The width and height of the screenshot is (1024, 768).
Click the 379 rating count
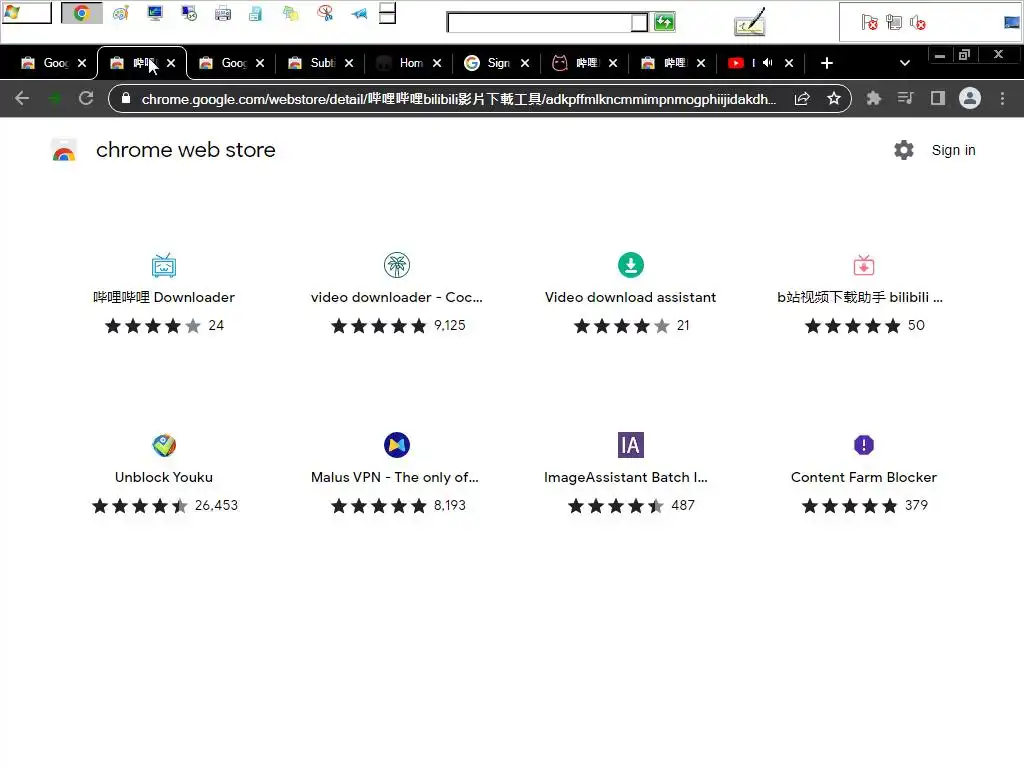pyautogui.click(x=916, y=505)
